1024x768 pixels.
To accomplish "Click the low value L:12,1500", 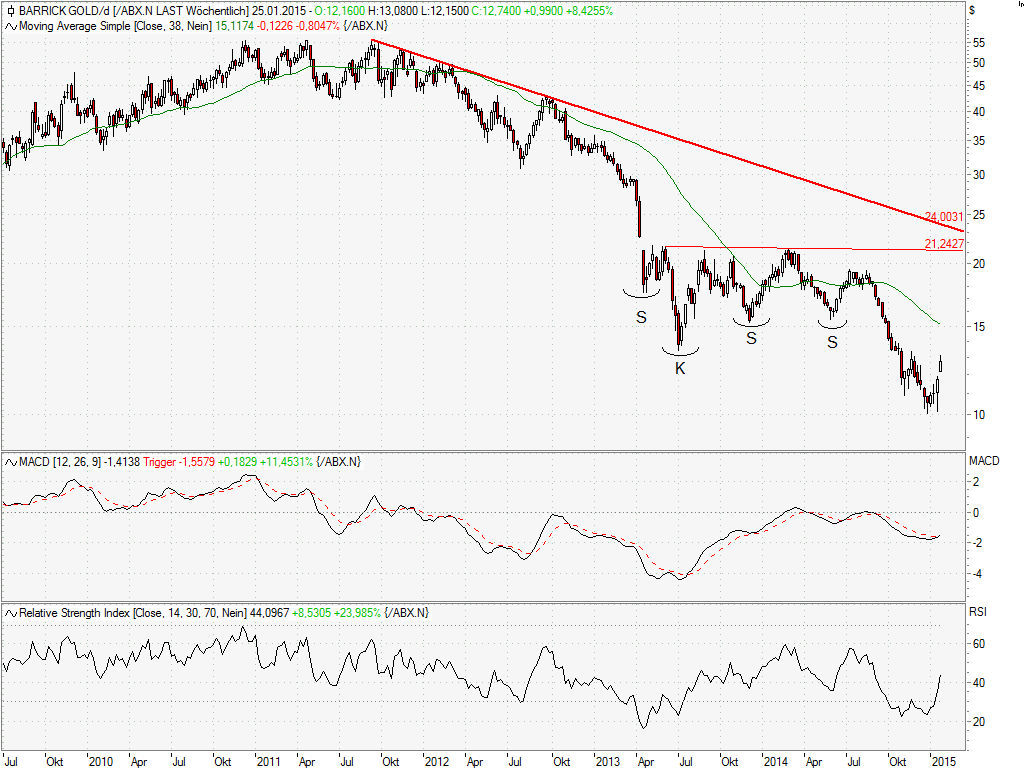I will 444,11.
